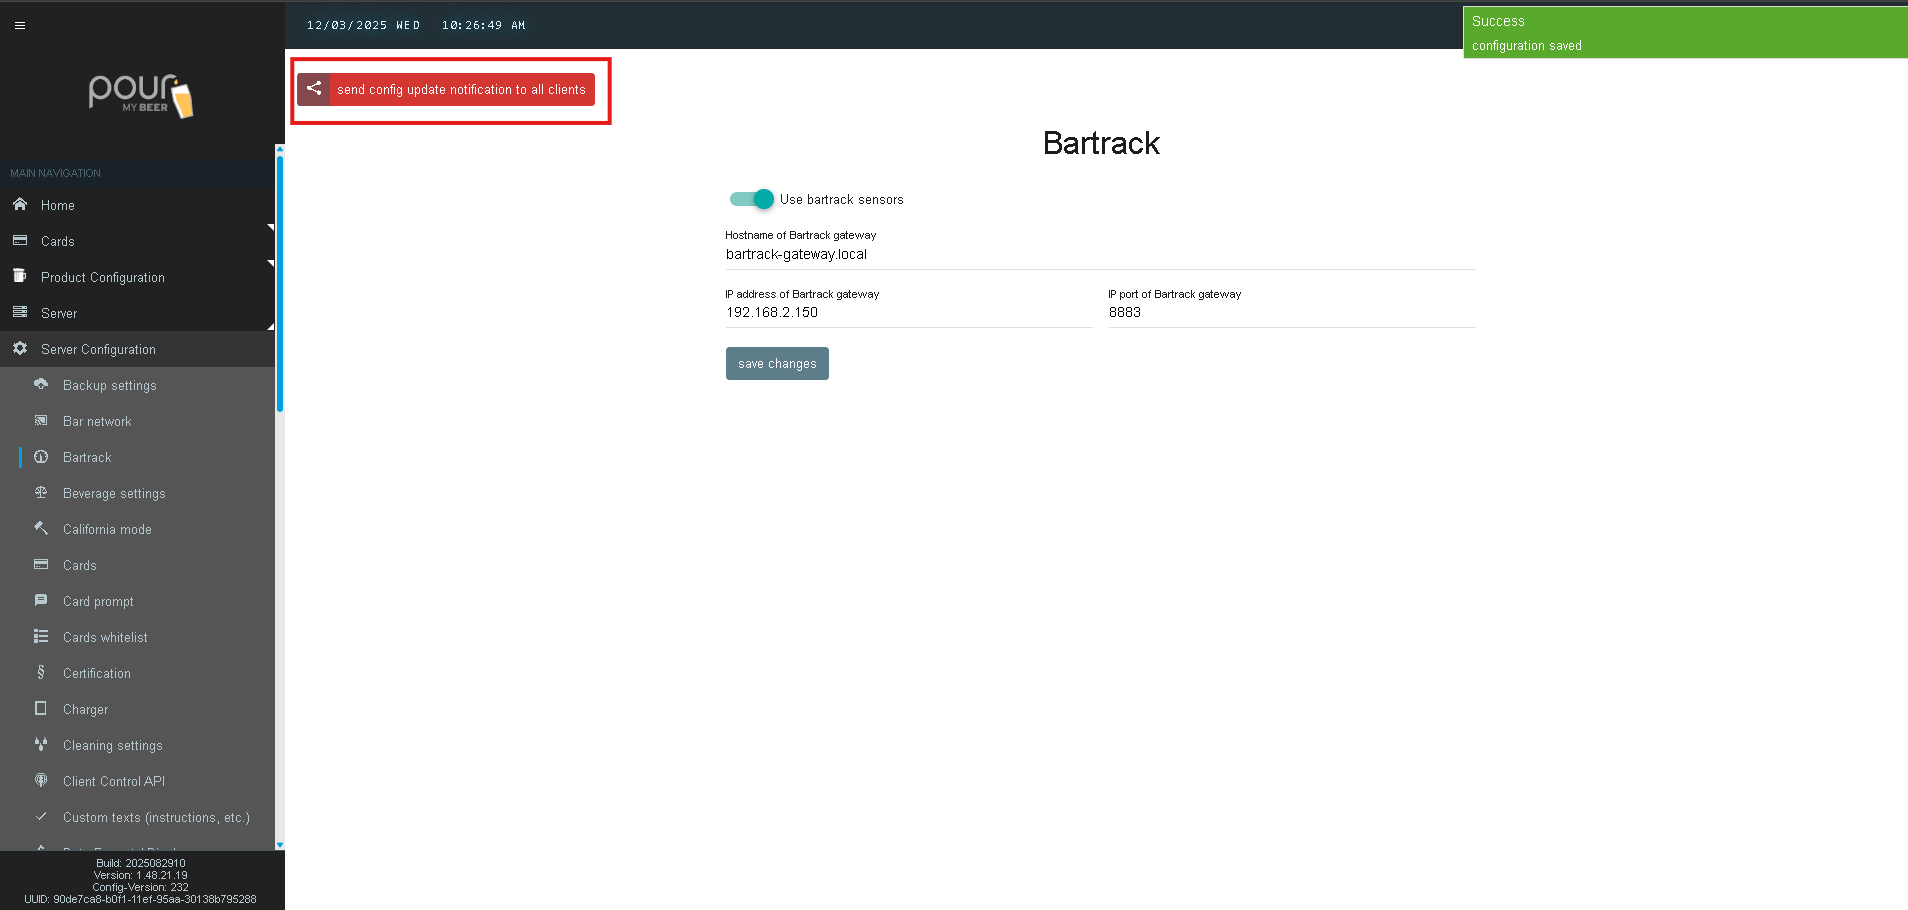Click the Bartrack sidebar icon
Image resolution: width=1908 pixels, height=910 pixels.
click(41, 457)
